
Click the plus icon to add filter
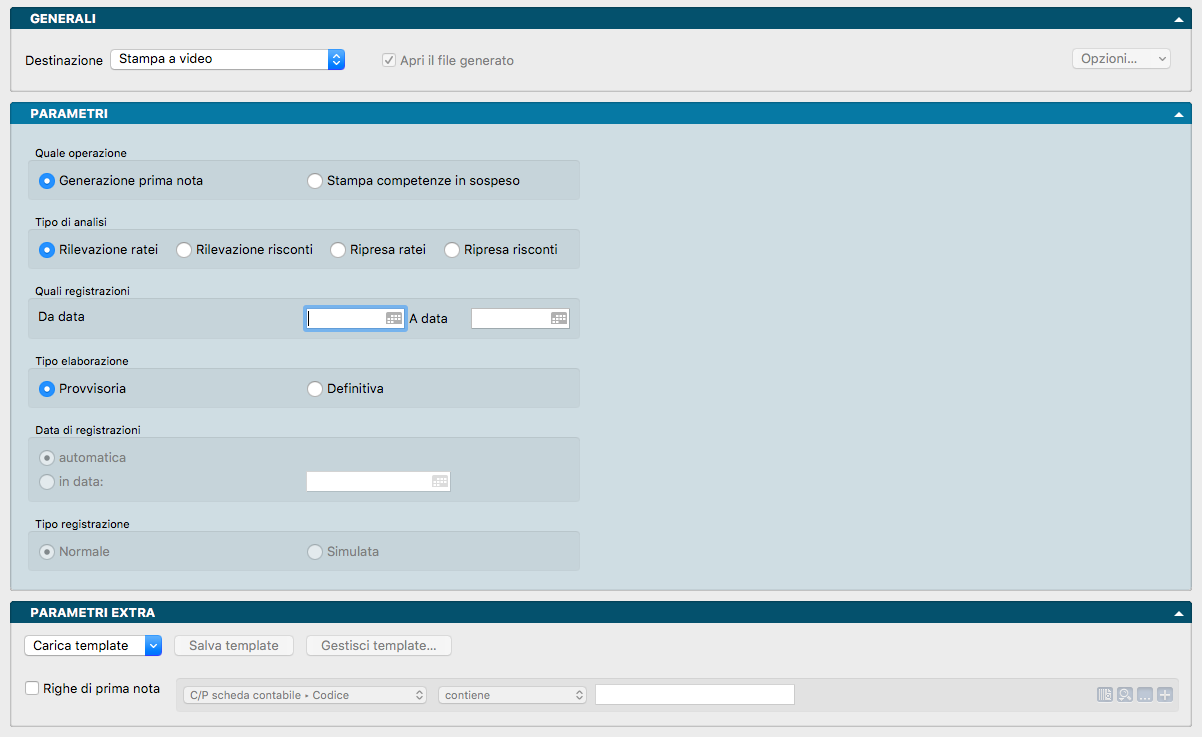click(1165, 695)
